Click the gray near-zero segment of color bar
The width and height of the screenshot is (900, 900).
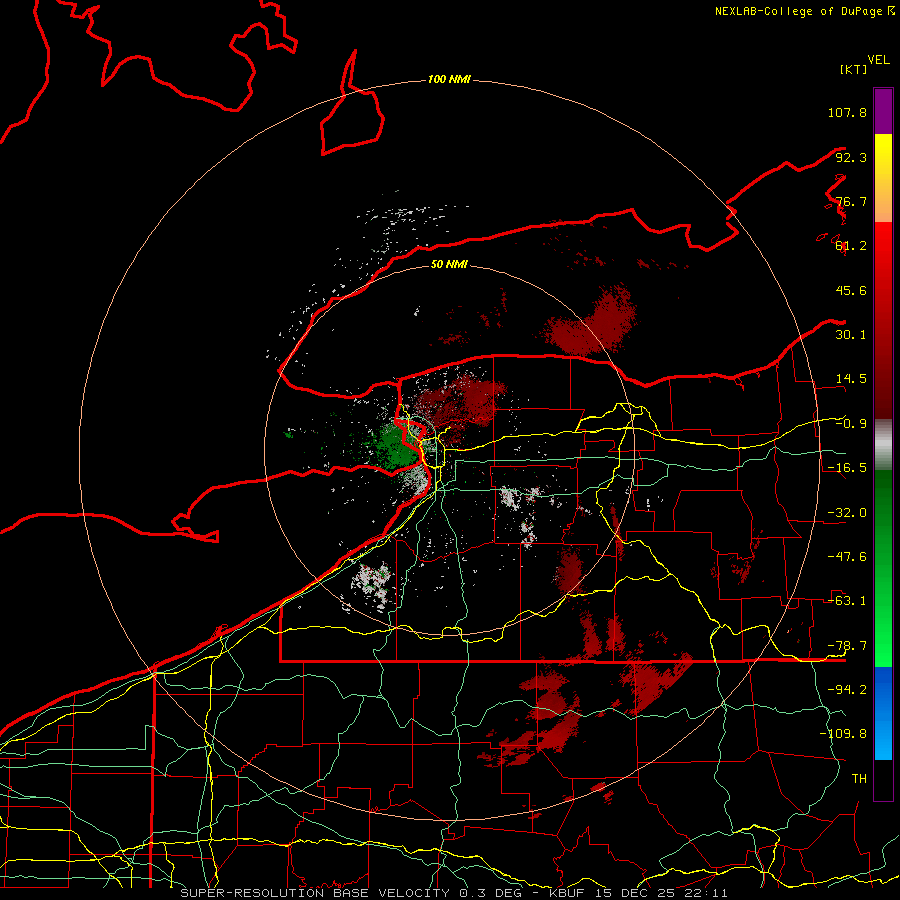pos(883,445)
